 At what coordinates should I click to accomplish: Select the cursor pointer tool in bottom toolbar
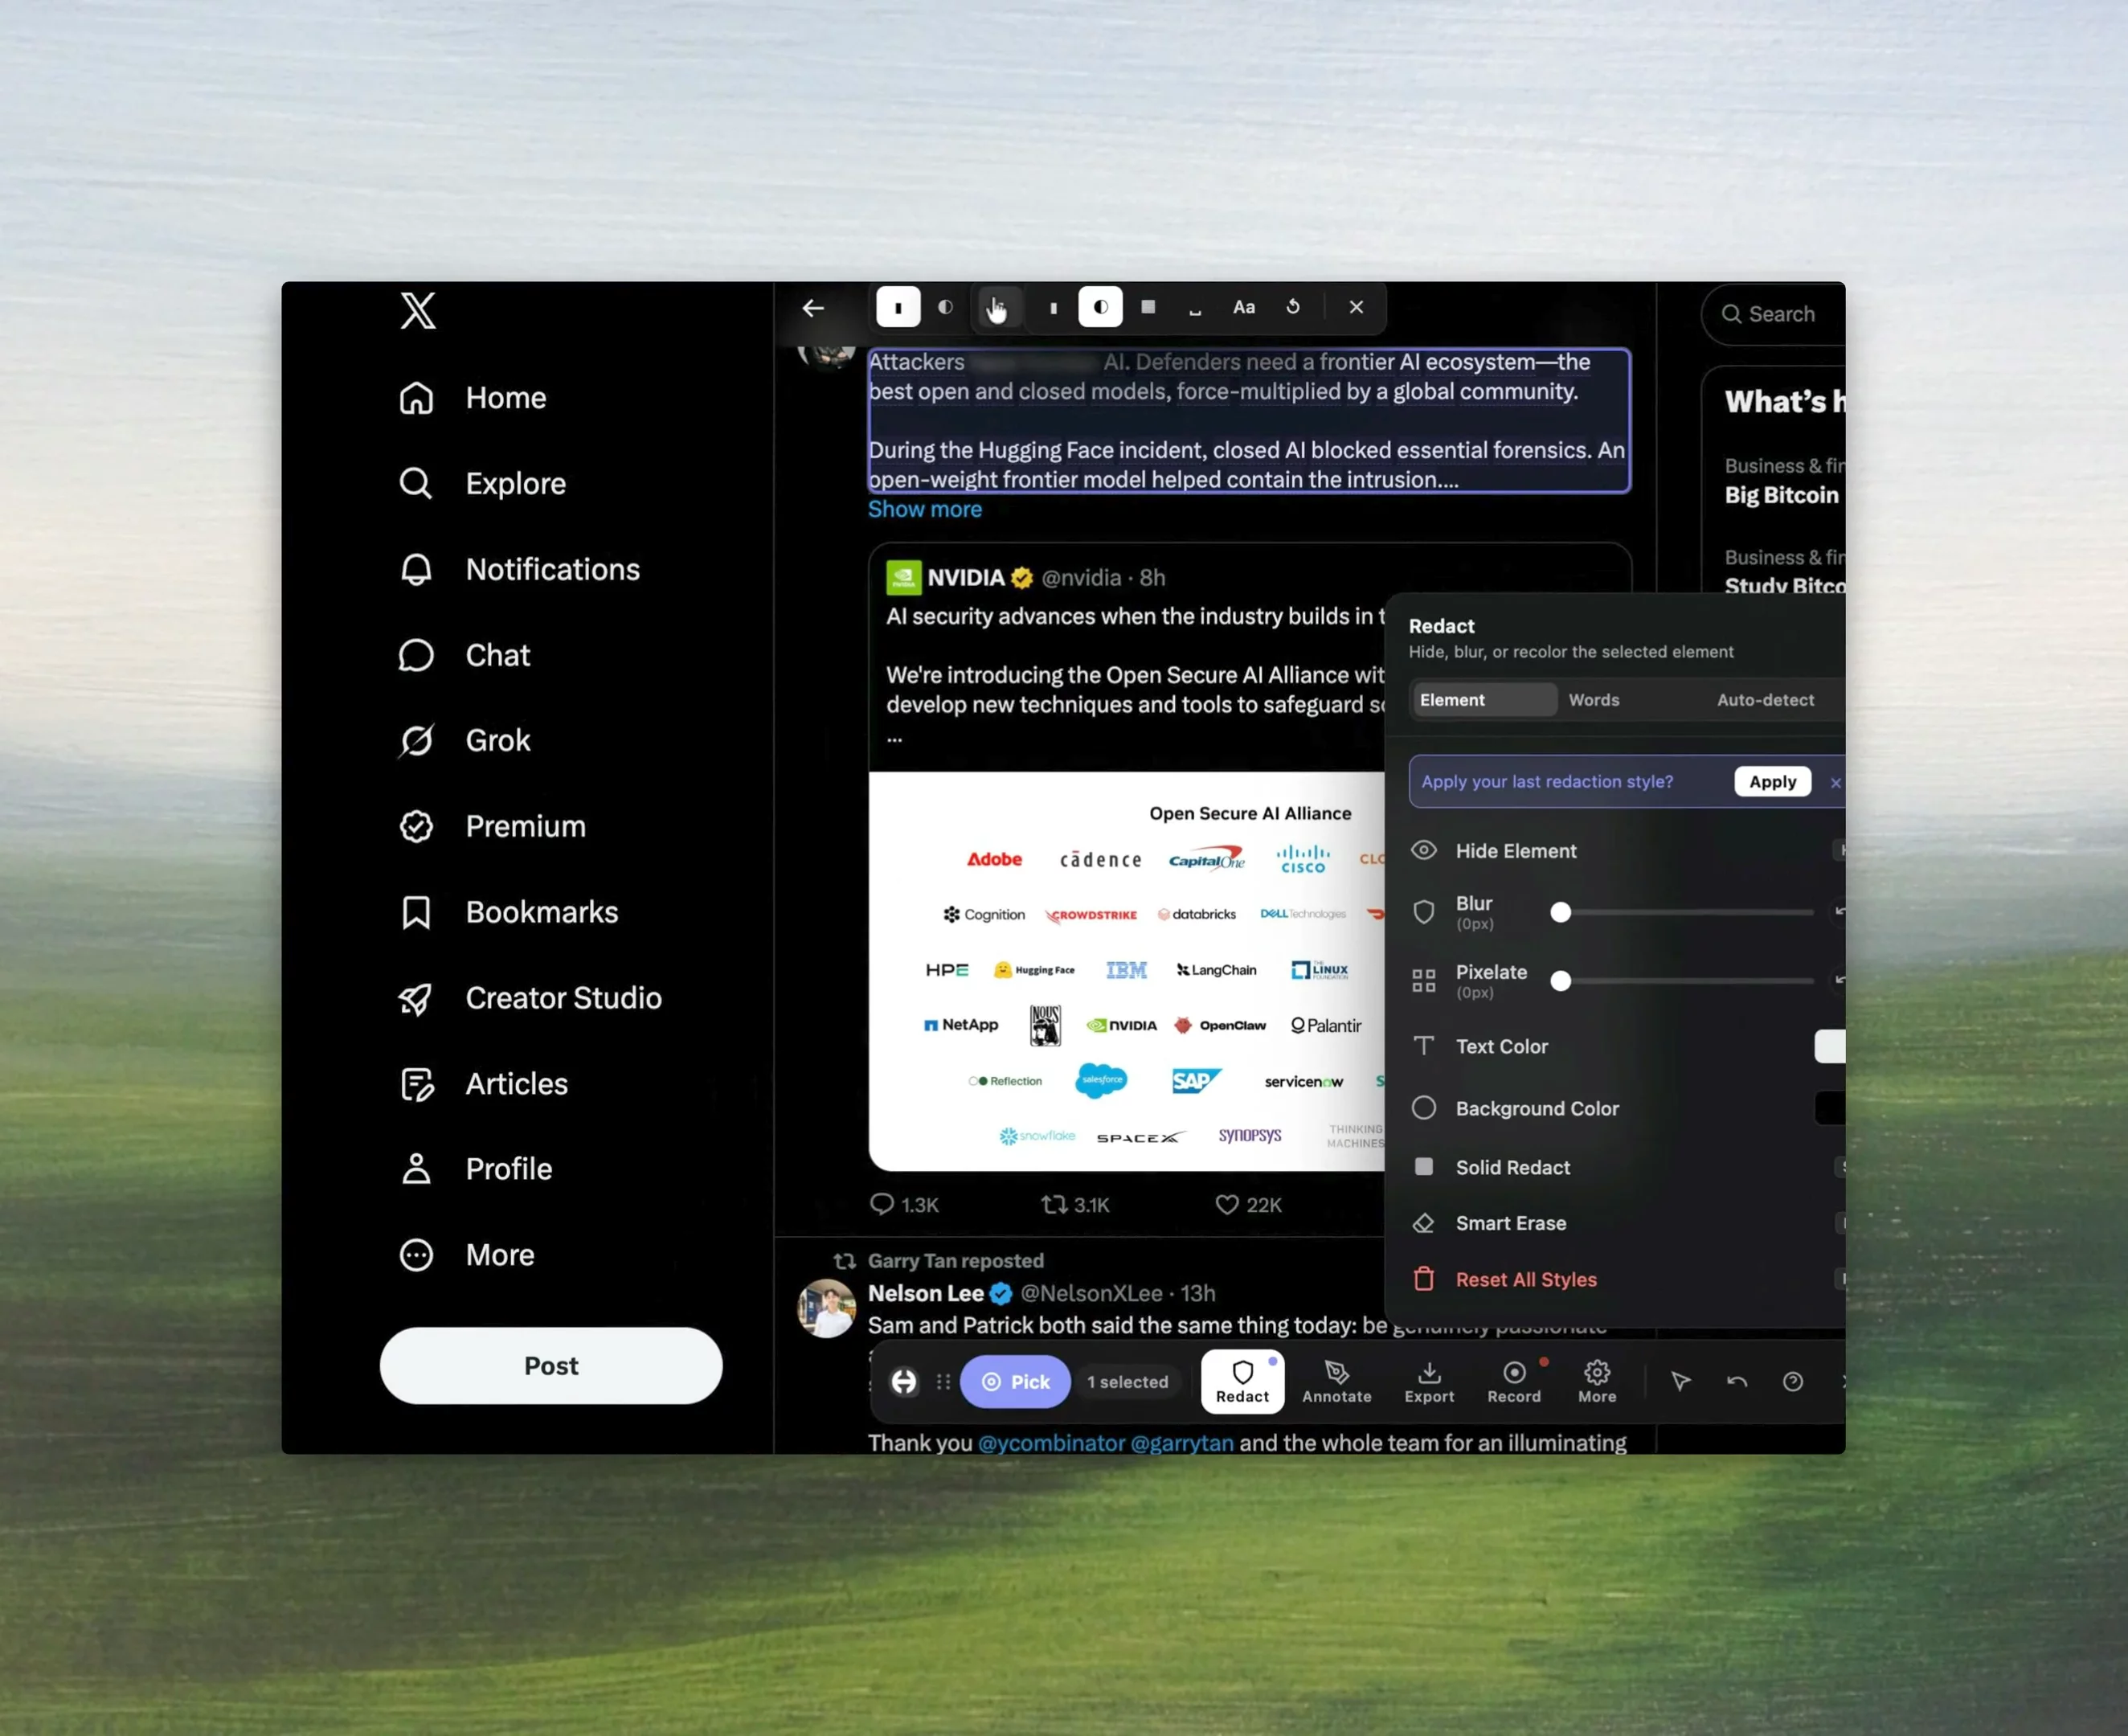pyautogui.click(x=1681, y=1382)
